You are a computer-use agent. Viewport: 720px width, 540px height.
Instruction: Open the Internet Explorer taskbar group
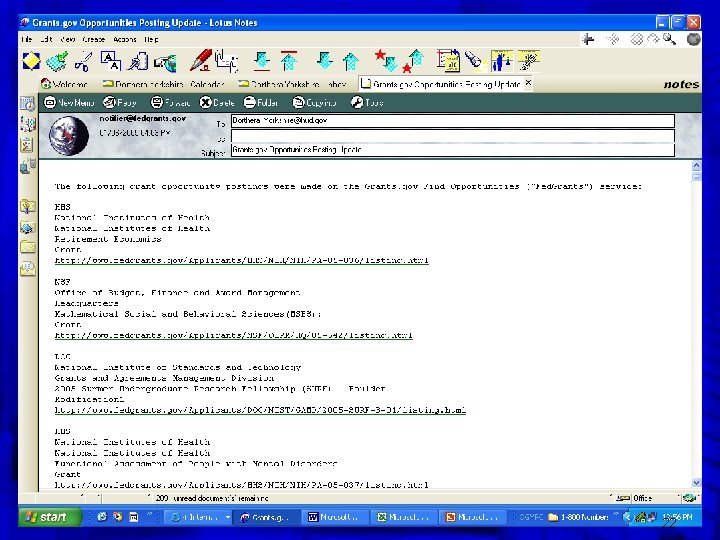(198, 518)
